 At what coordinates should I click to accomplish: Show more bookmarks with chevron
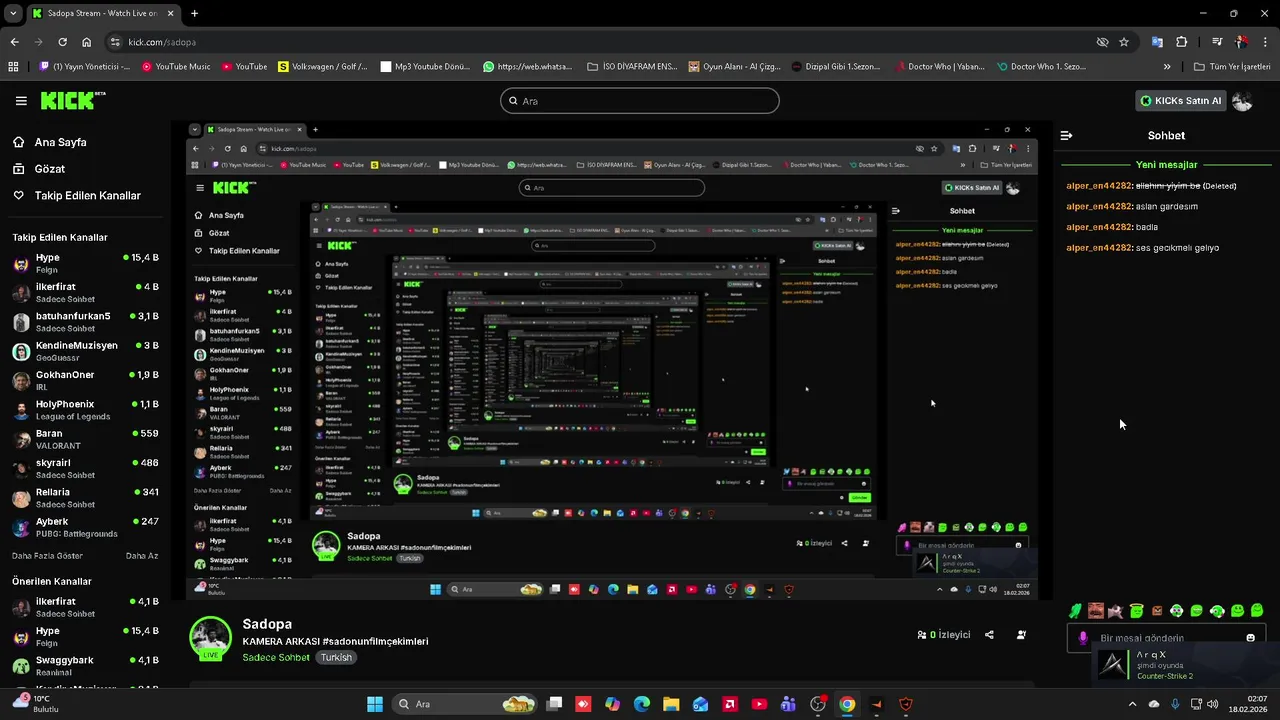click(x=1167, y=67)
